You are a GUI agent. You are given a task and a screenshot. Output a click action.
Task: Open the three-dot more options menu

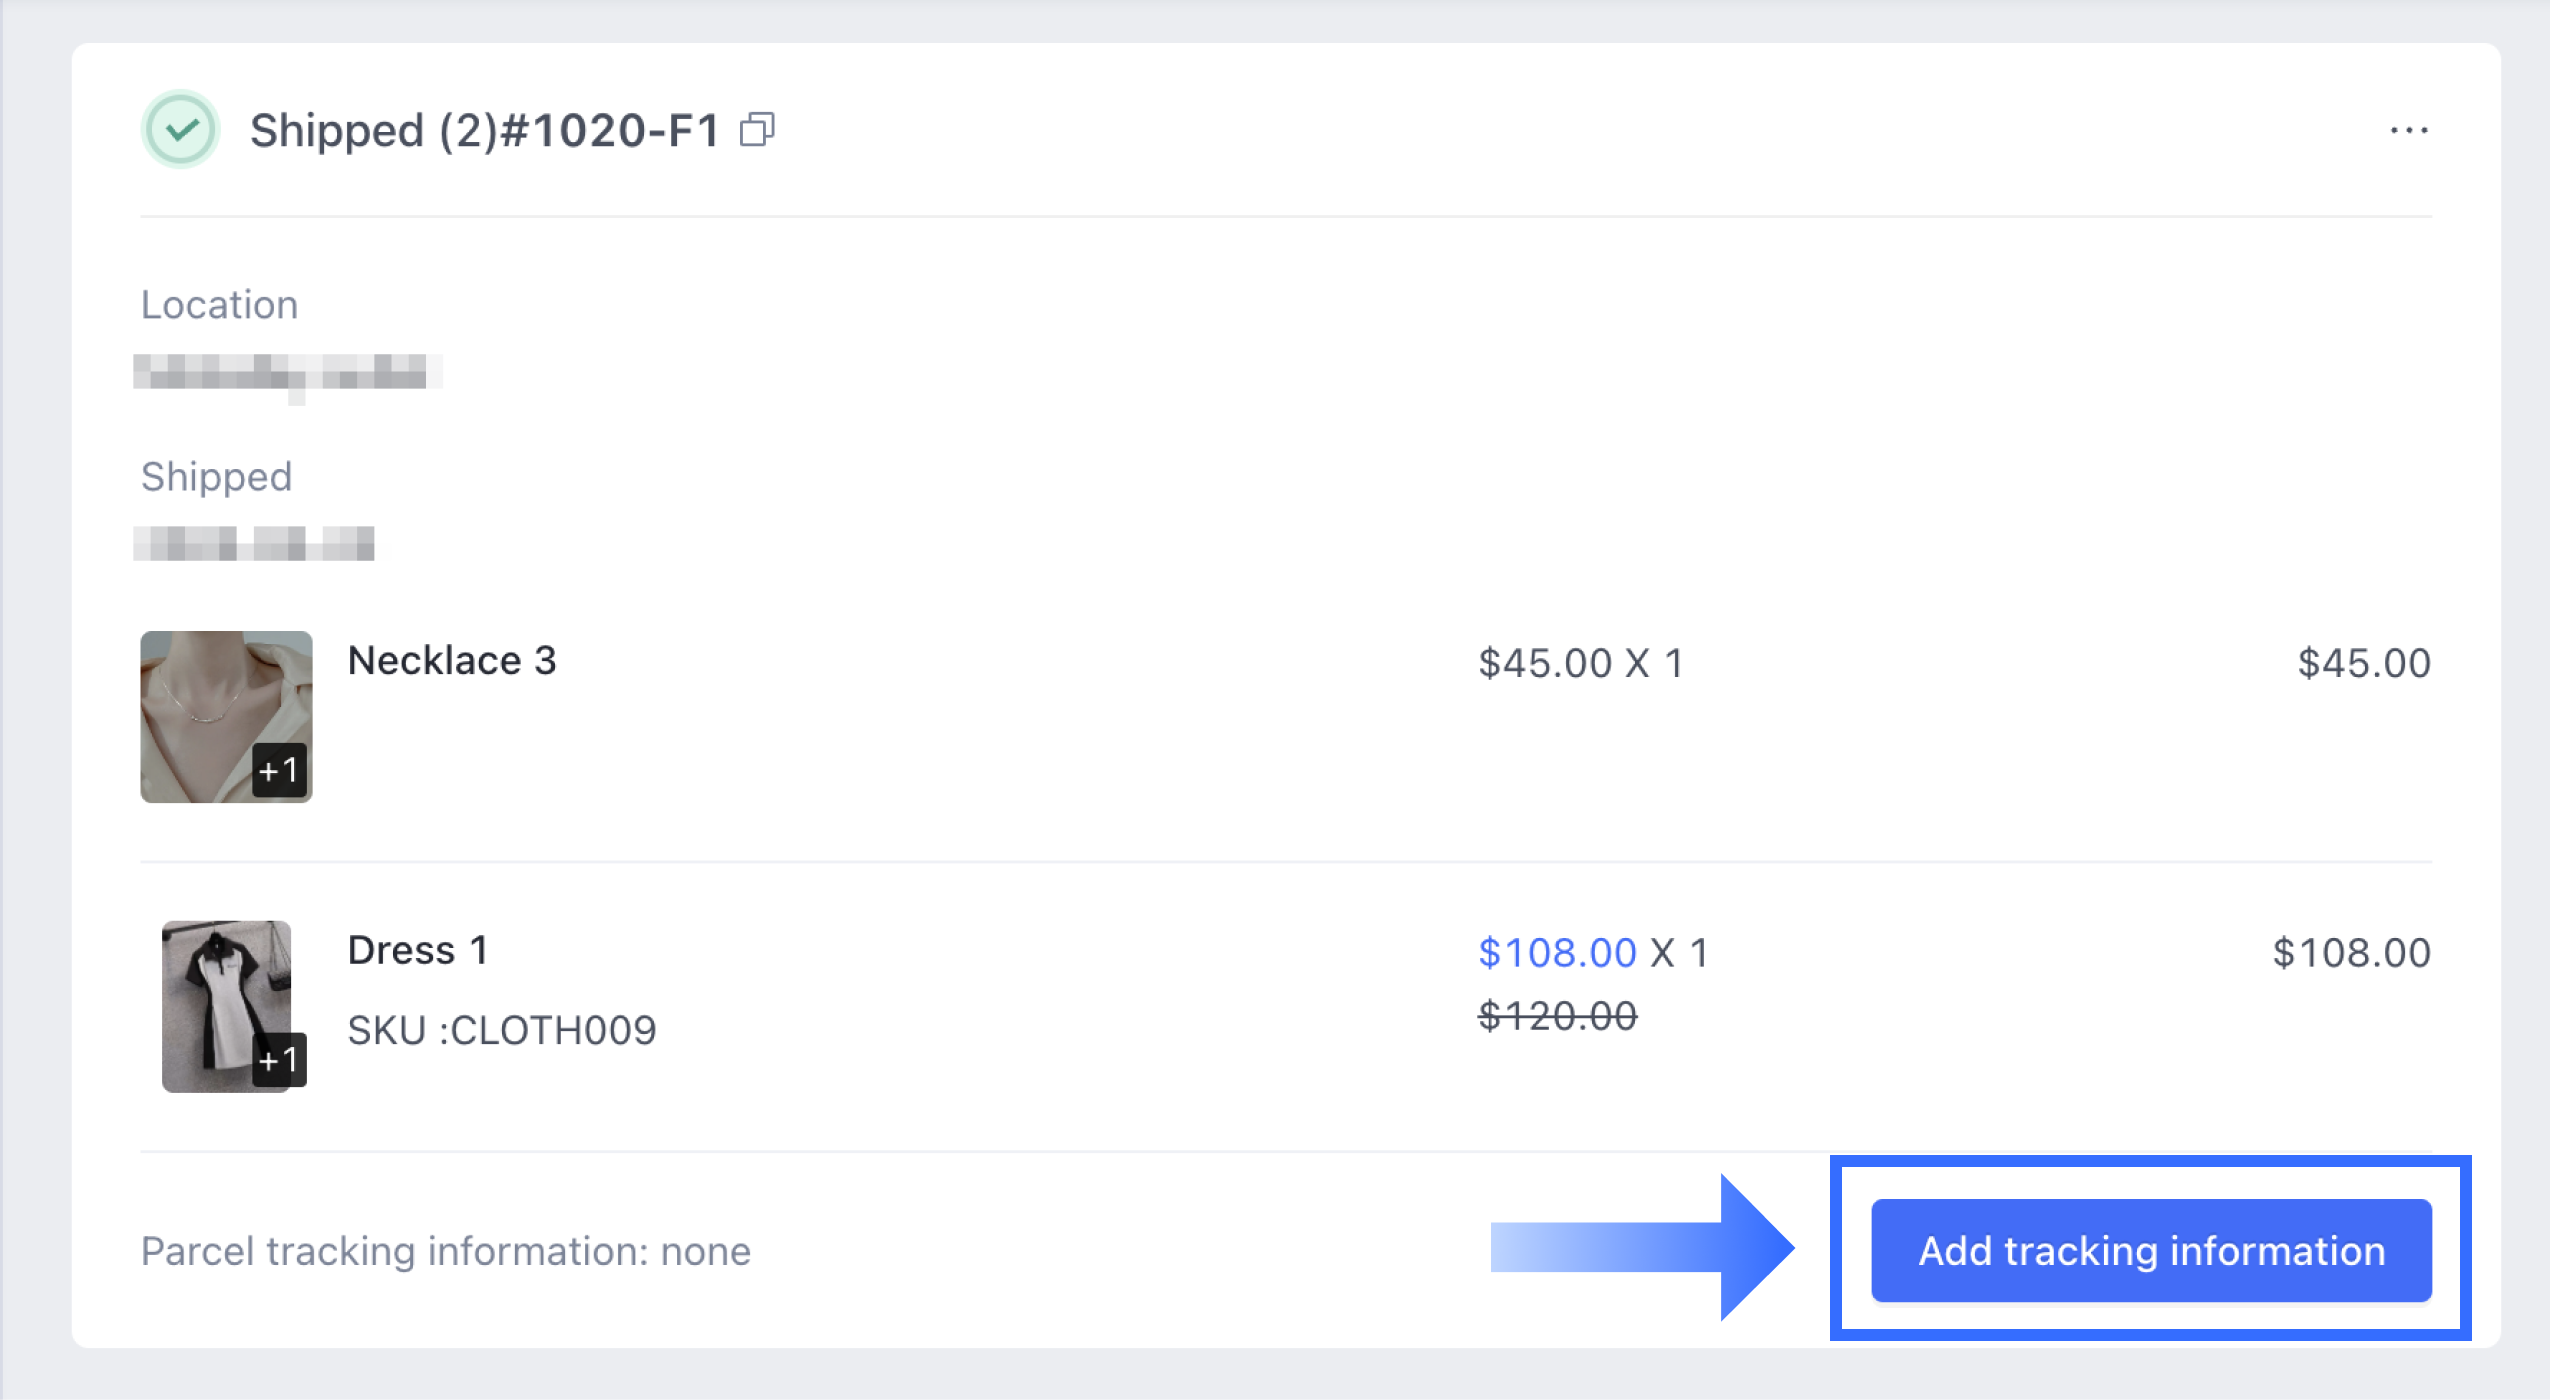pyautogui.click(x=2408, y=130)
